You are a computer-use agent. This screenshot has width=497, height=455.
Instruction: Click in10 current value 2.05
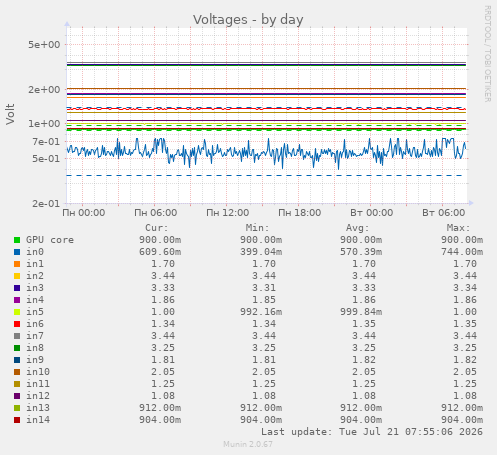click(x=163, y=372)
